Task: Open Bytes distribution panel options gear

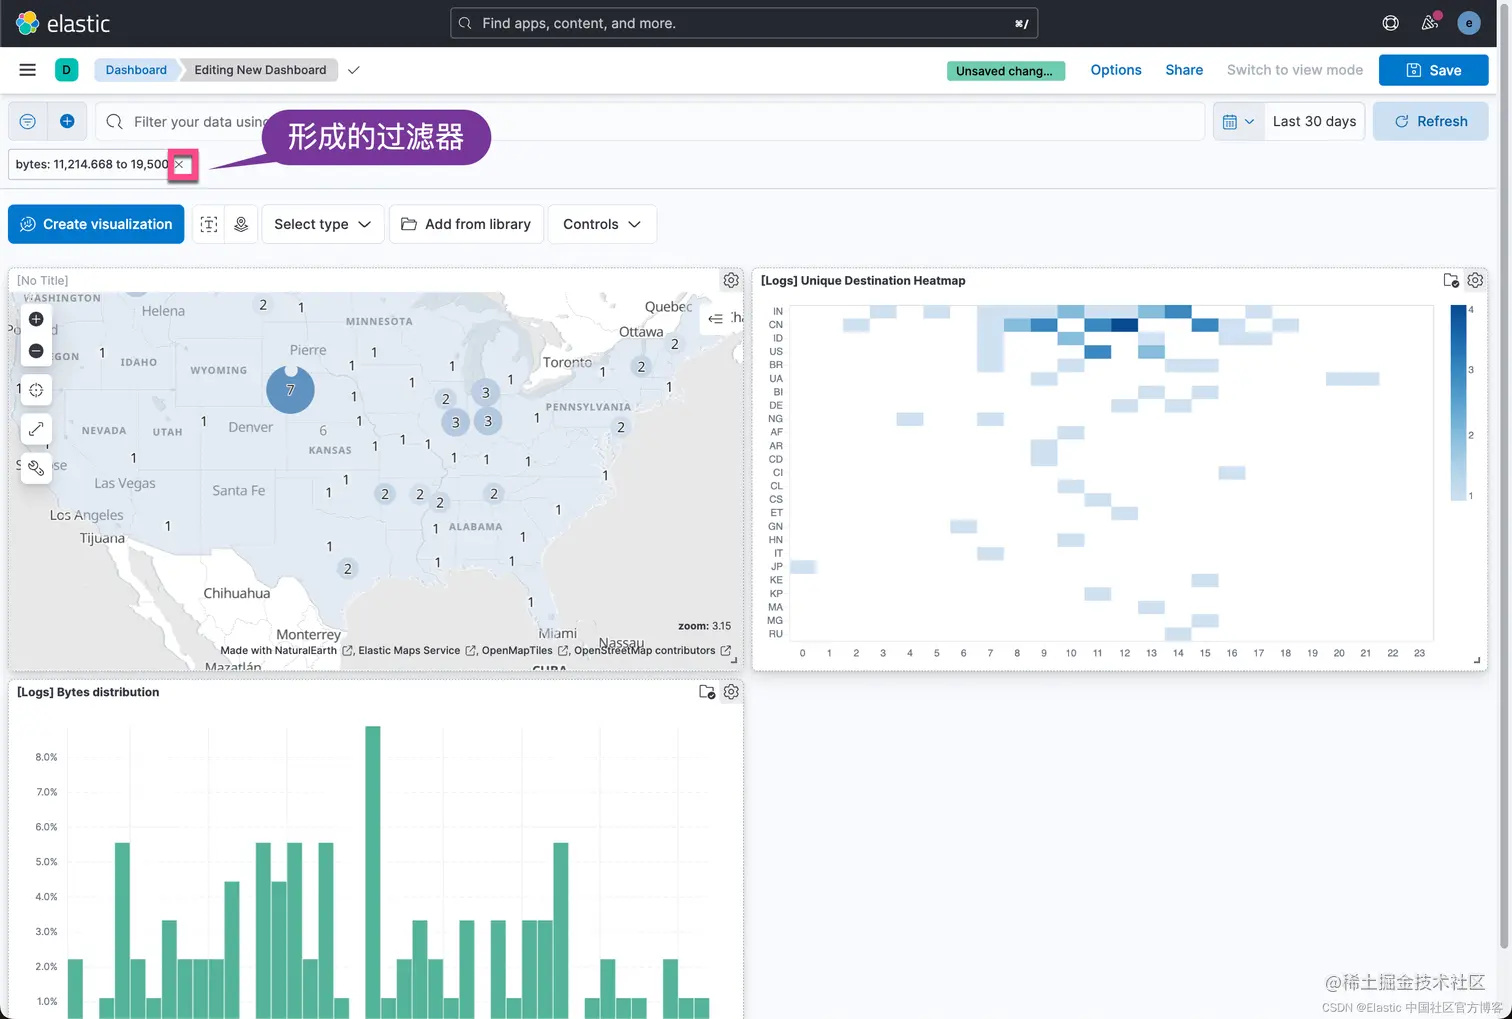Action: pyautogui.click(x=731, y=692)
